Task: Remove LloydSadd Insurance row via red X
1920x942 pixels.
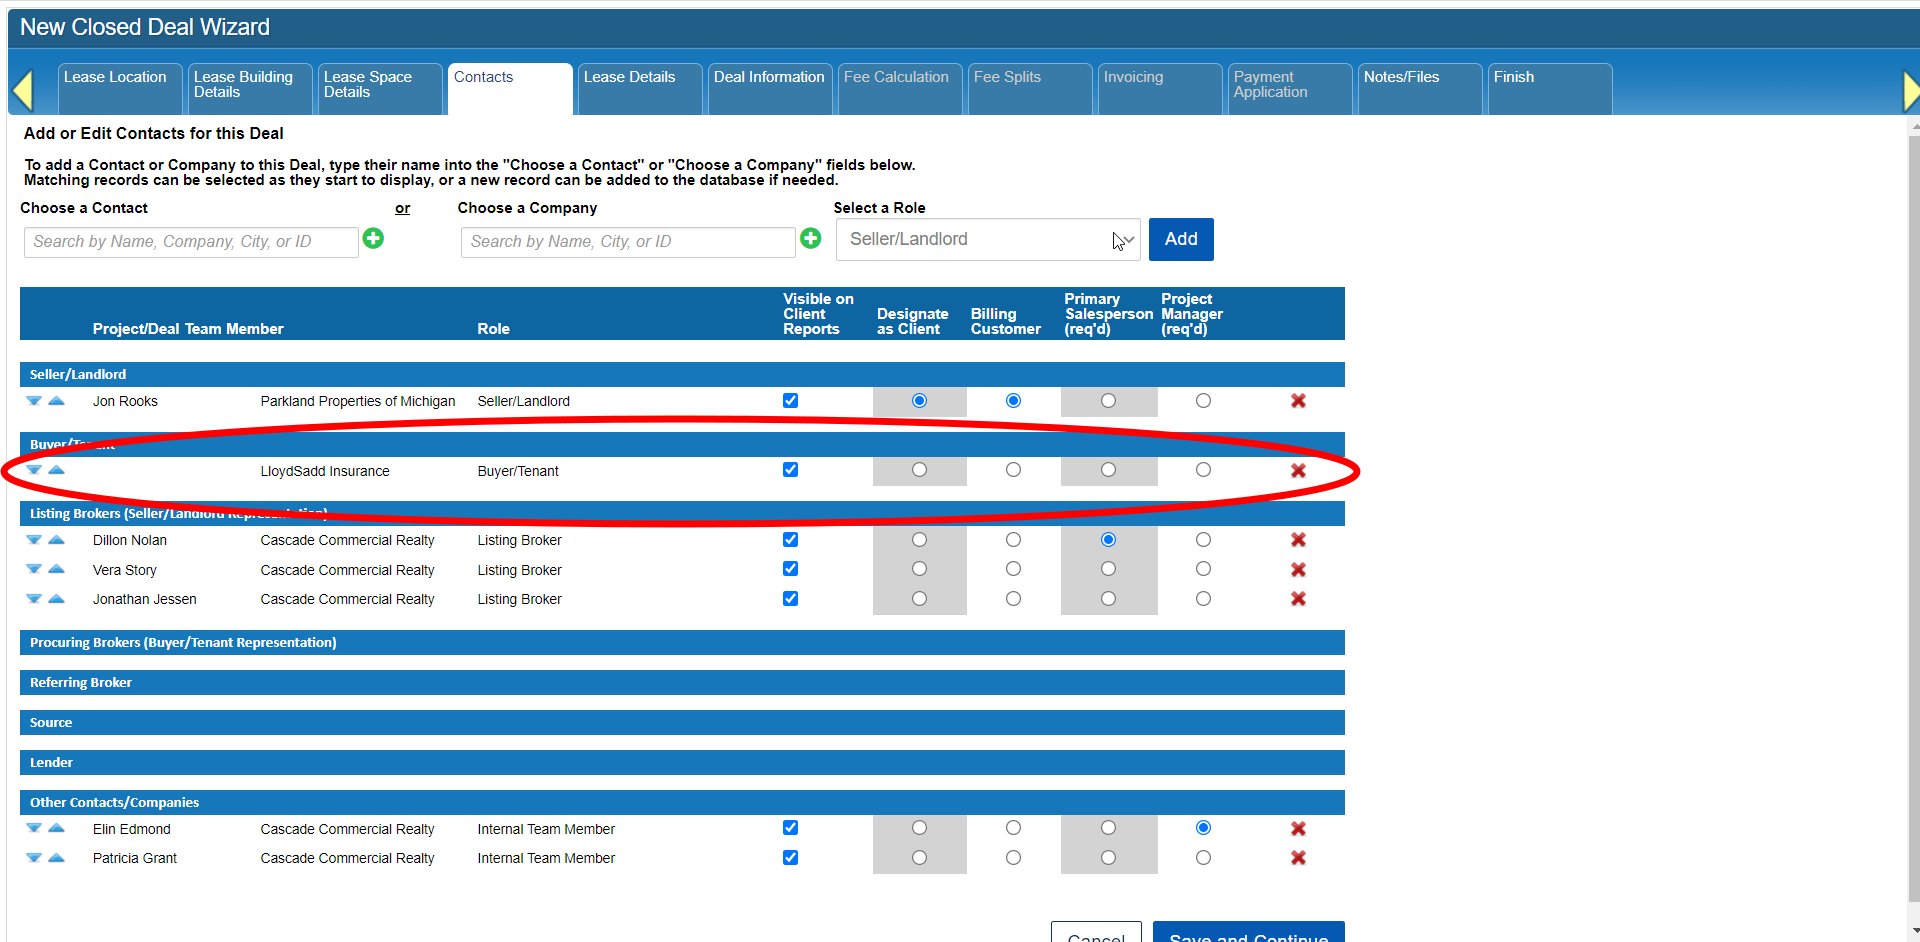Action: [1298, 470]
